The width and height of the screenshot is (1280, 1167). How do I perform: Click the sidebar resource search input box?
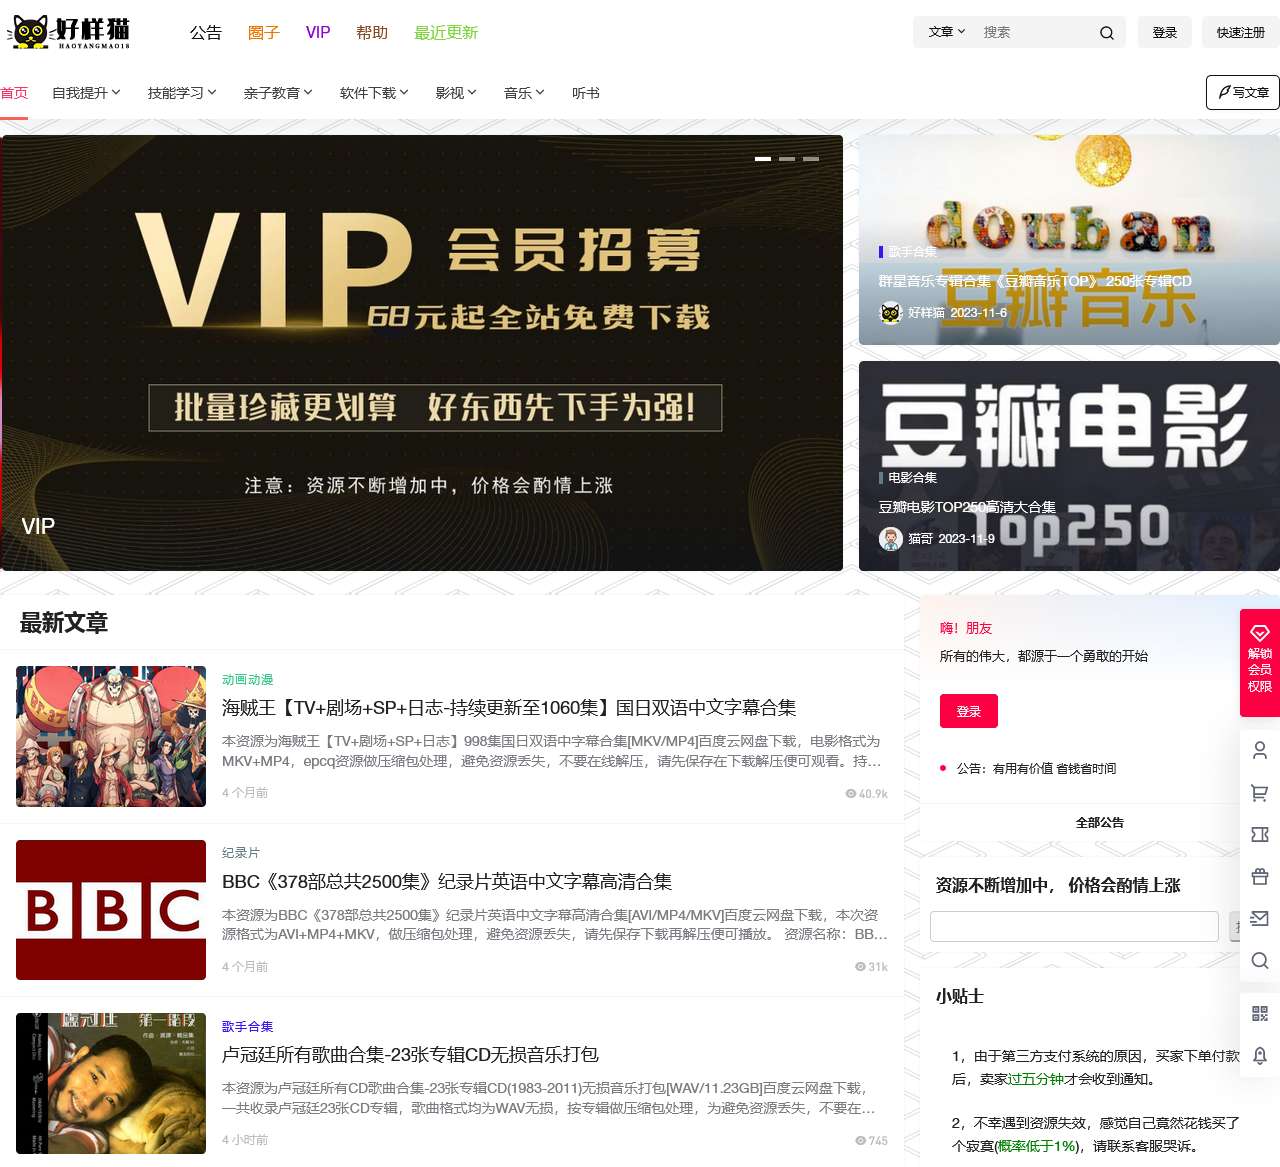1074,926
